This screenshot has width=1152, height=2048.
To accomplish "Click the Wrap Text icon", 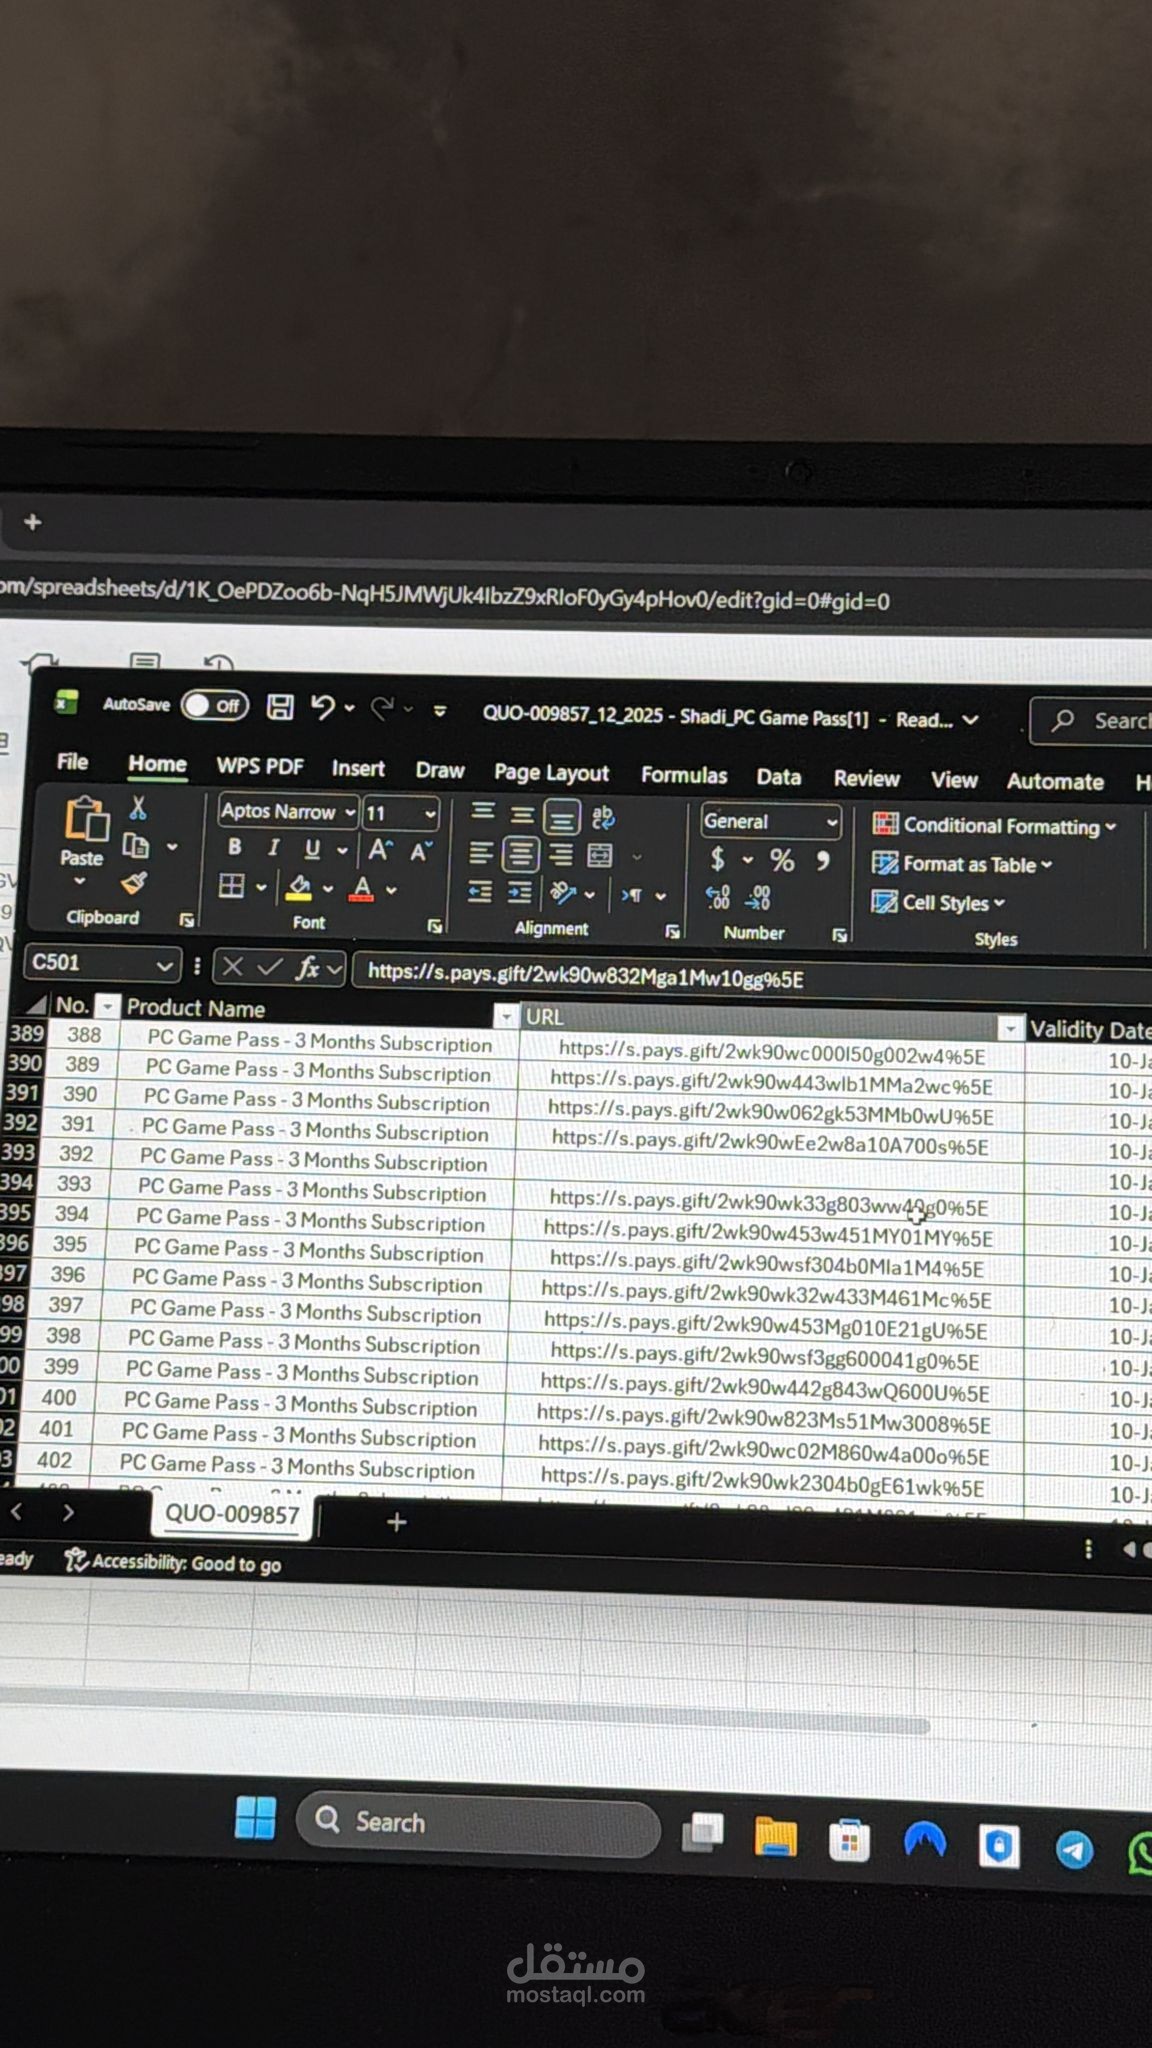I will coord(603,818).
